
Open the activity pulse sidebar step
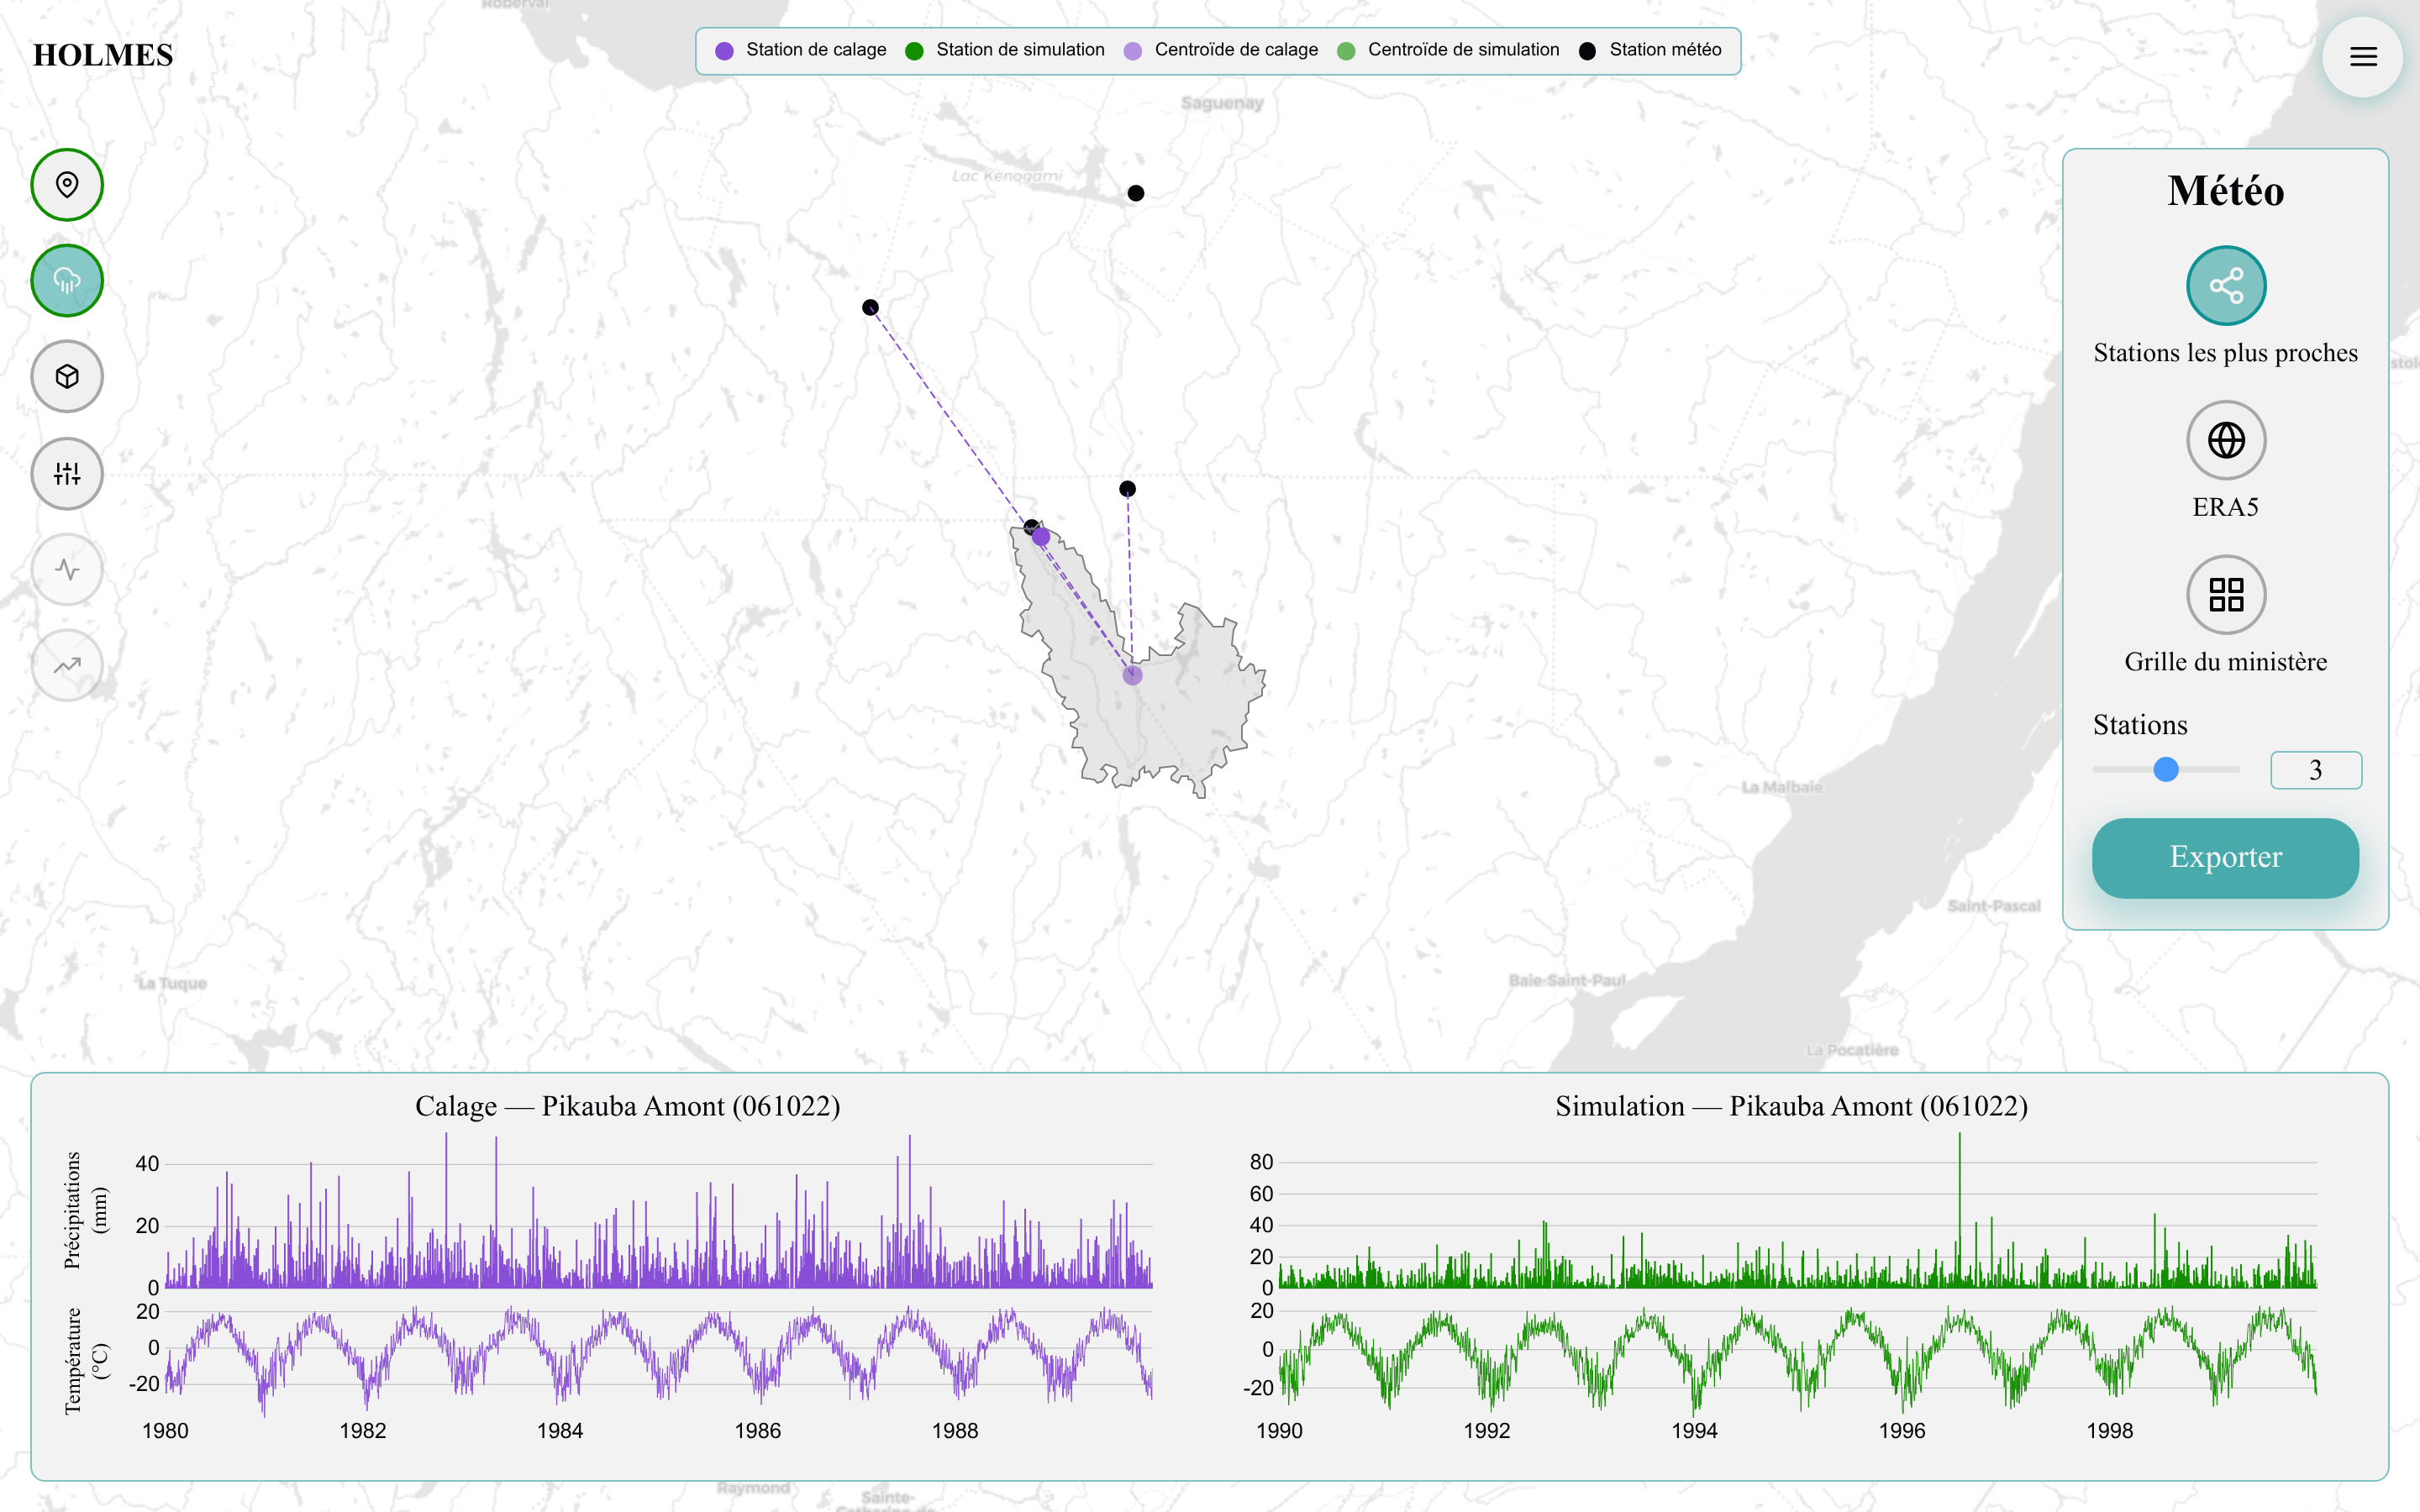coord(67,569)
